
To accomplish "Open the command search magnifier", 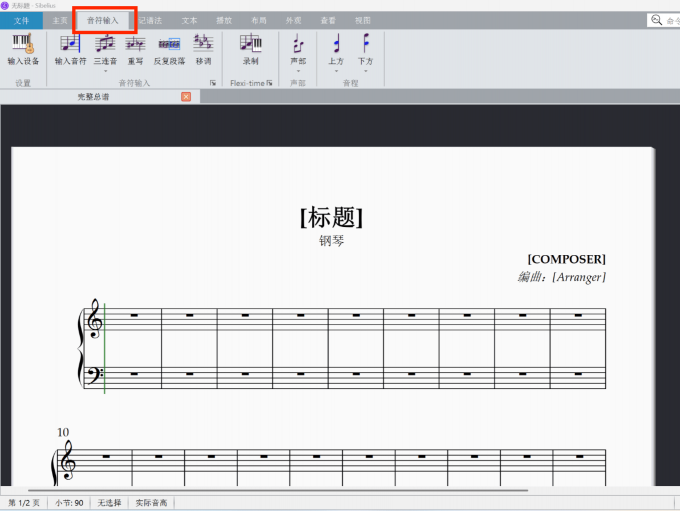I will 657,20.
